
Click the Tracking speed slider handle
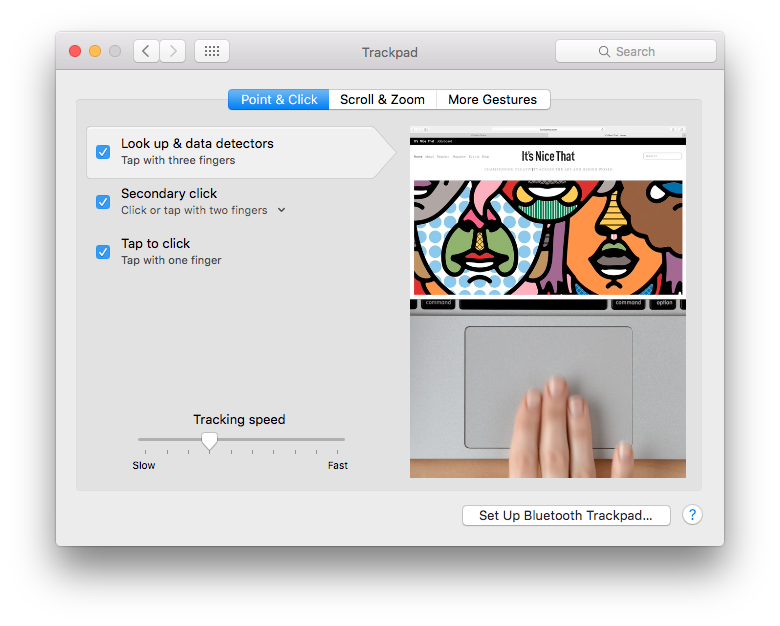209,440
